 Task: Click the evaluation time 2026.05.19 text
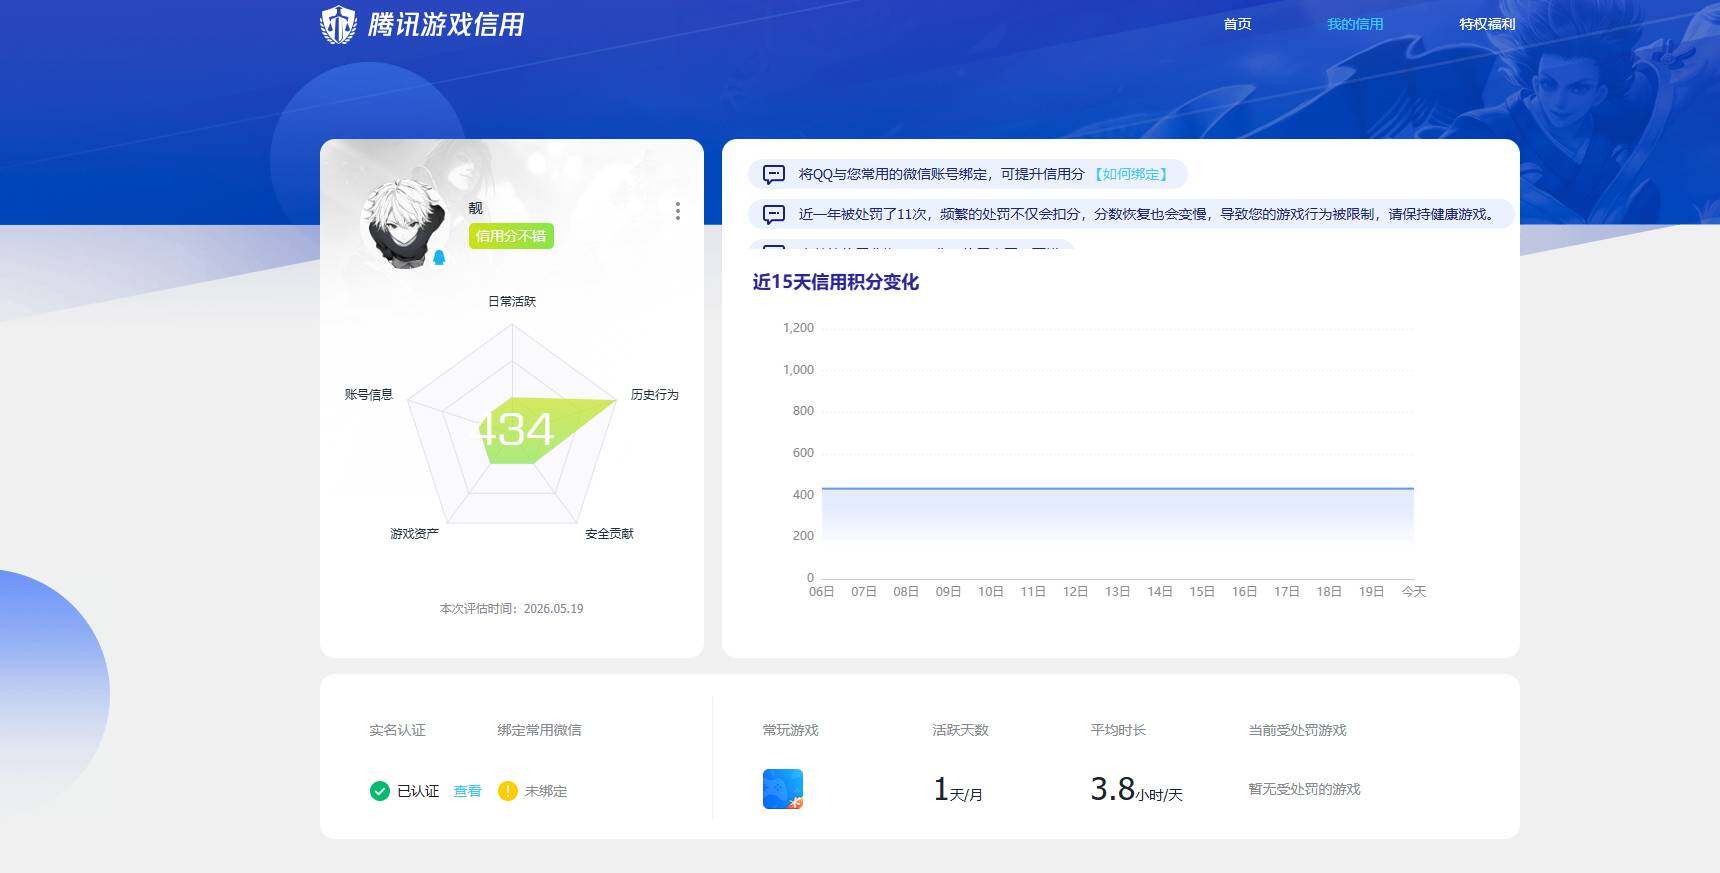coord(512,608)
